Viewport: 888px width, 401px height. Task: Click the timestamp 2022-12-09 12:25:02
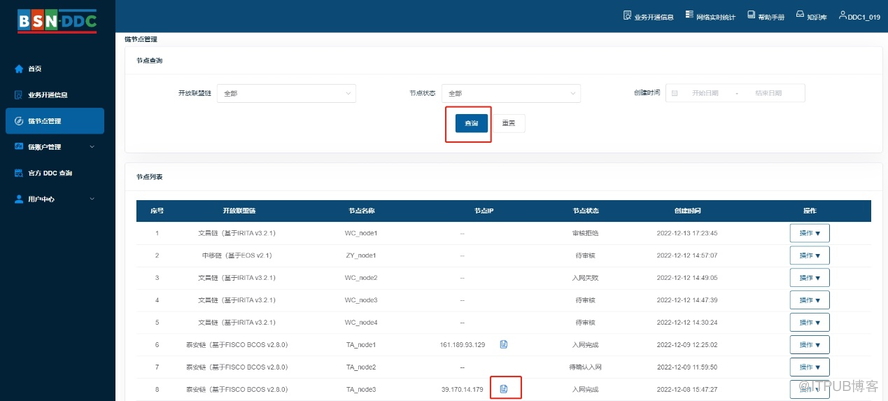(687, 344)
